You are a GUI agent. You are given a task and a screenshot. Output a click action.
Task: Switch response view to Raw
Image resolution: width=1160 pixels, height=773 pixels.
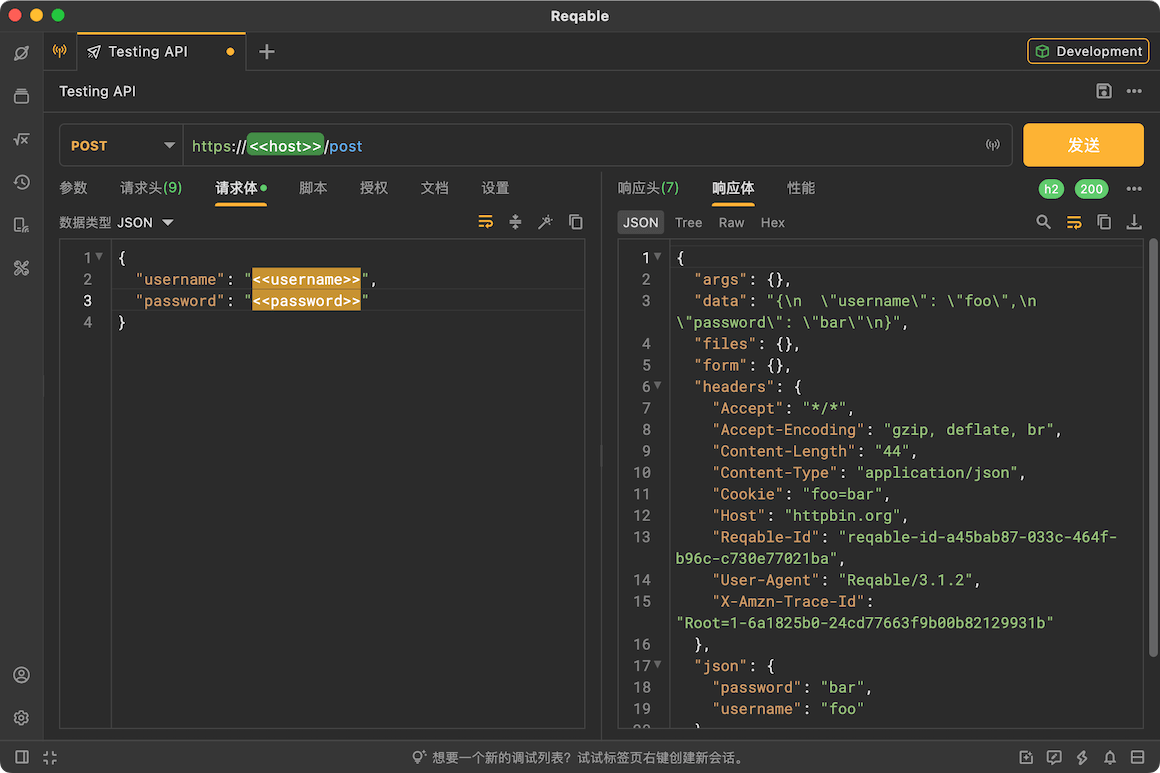pyautogui.click(x=731, y=223)
